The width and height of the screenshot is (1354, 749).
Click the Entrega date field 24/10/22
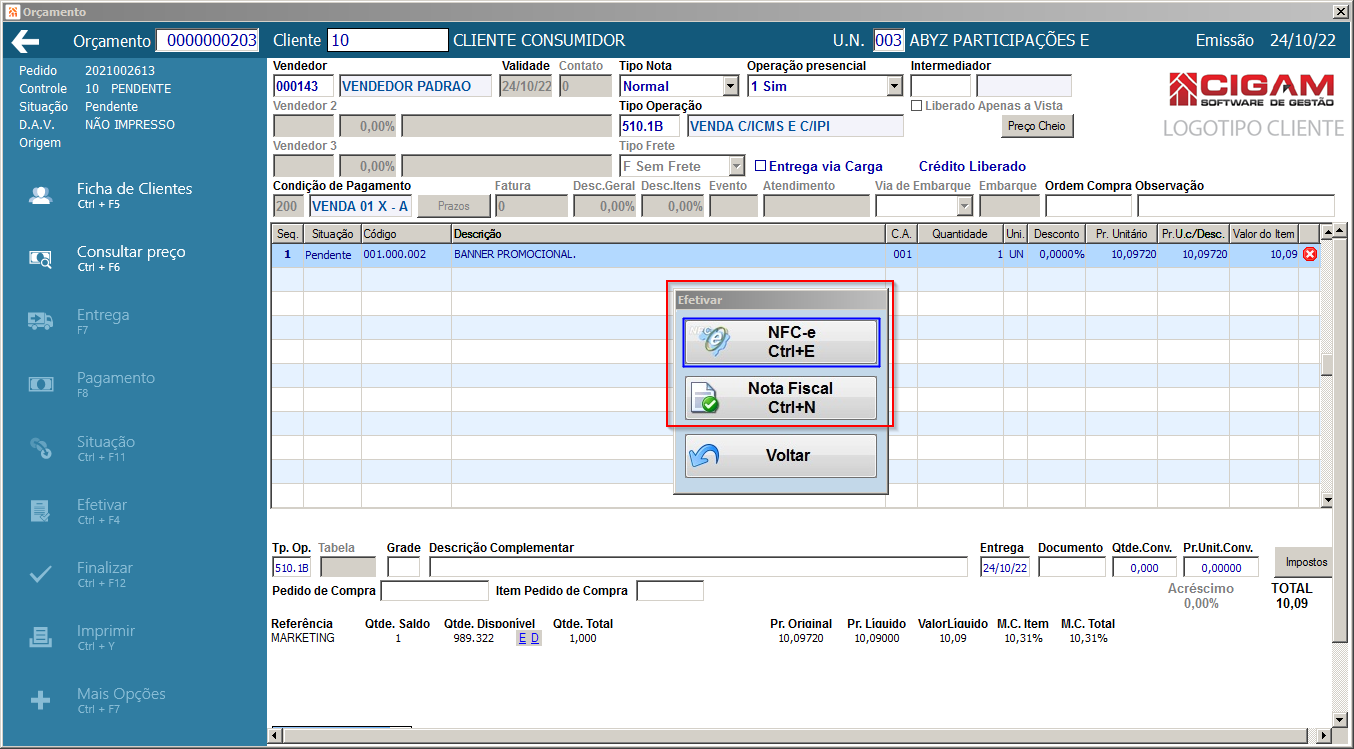[x=1005, y=567]
